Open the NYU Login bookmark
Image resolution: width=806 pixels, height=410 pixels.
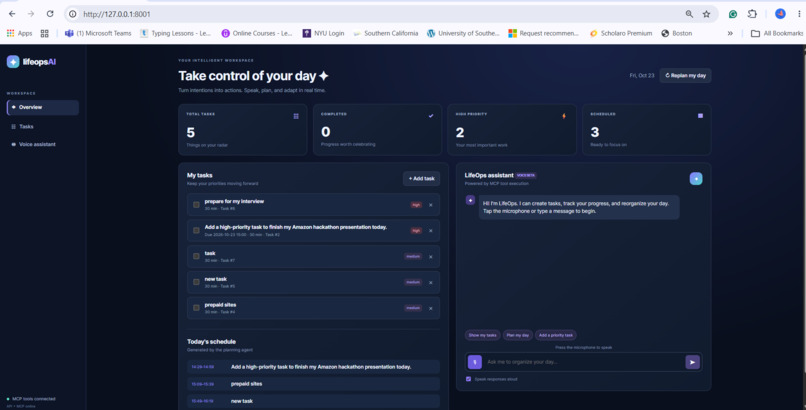pyautogui.click(x=323, y=33)
